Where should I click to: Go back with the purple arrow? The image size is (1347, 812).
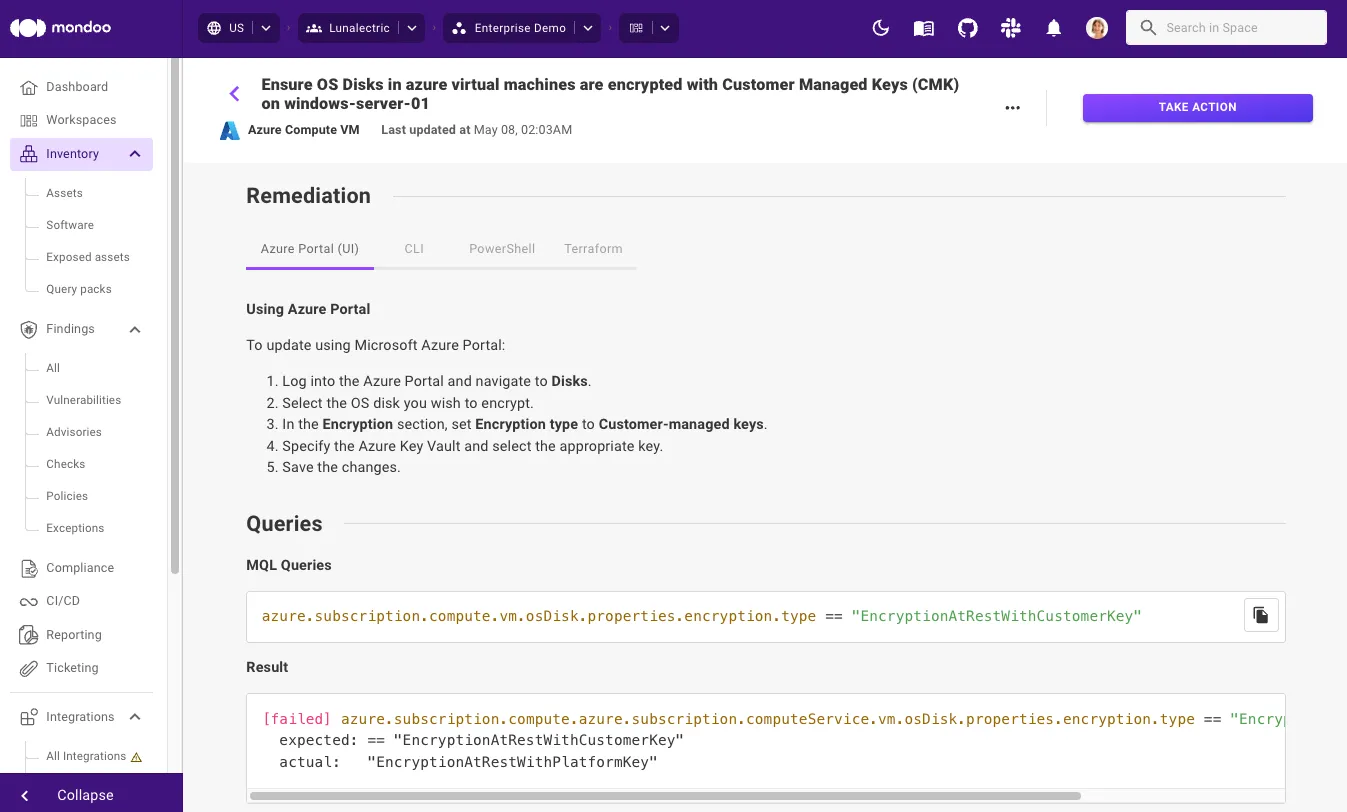234,94
